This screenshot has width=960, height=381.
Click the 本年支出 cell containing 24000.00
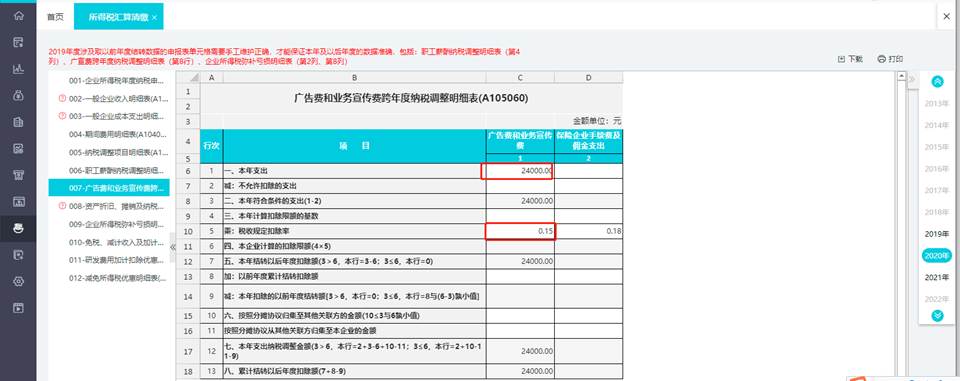click(520, 171)
